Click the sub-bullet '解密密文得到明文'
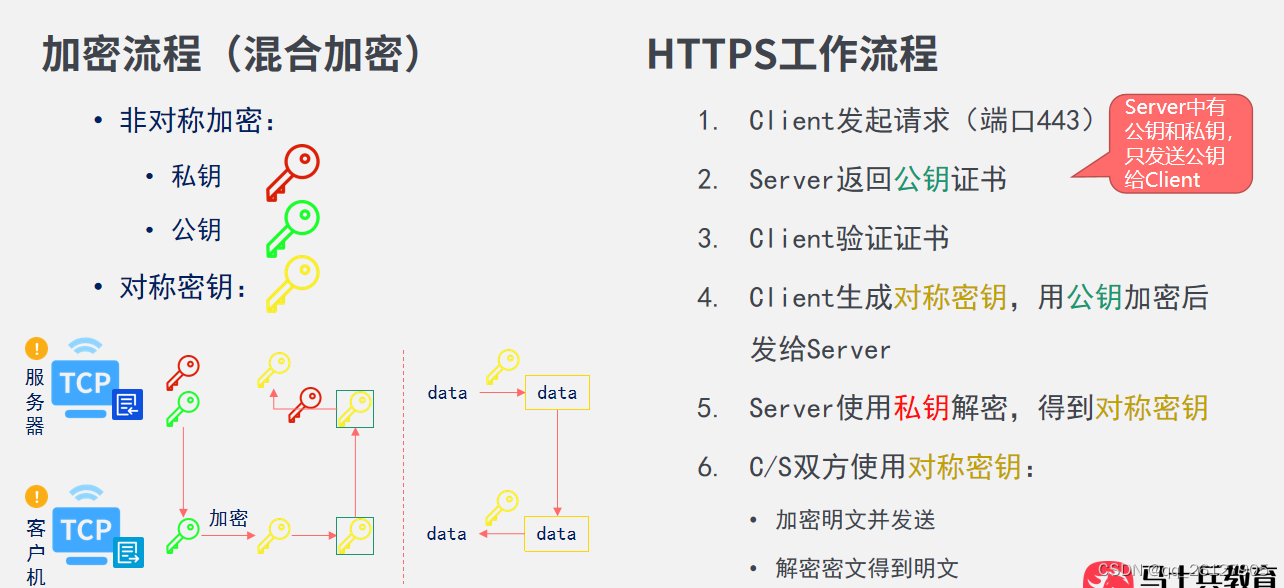1284x588 pixels. point(867,569)
